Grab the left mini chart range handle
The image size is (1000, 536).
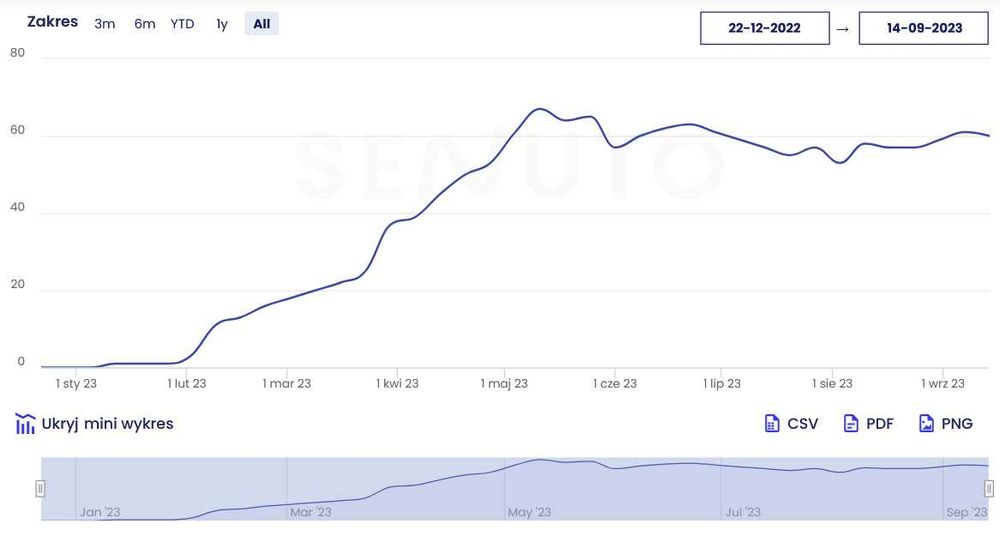(x=41, y=488)
